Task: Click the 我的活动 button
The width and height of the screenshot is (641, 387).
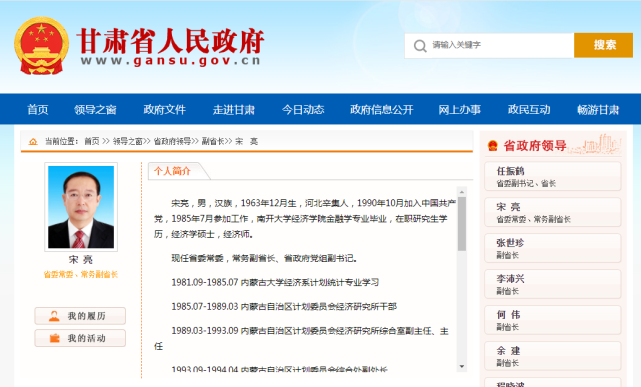Action: click(x=80, y=338)
